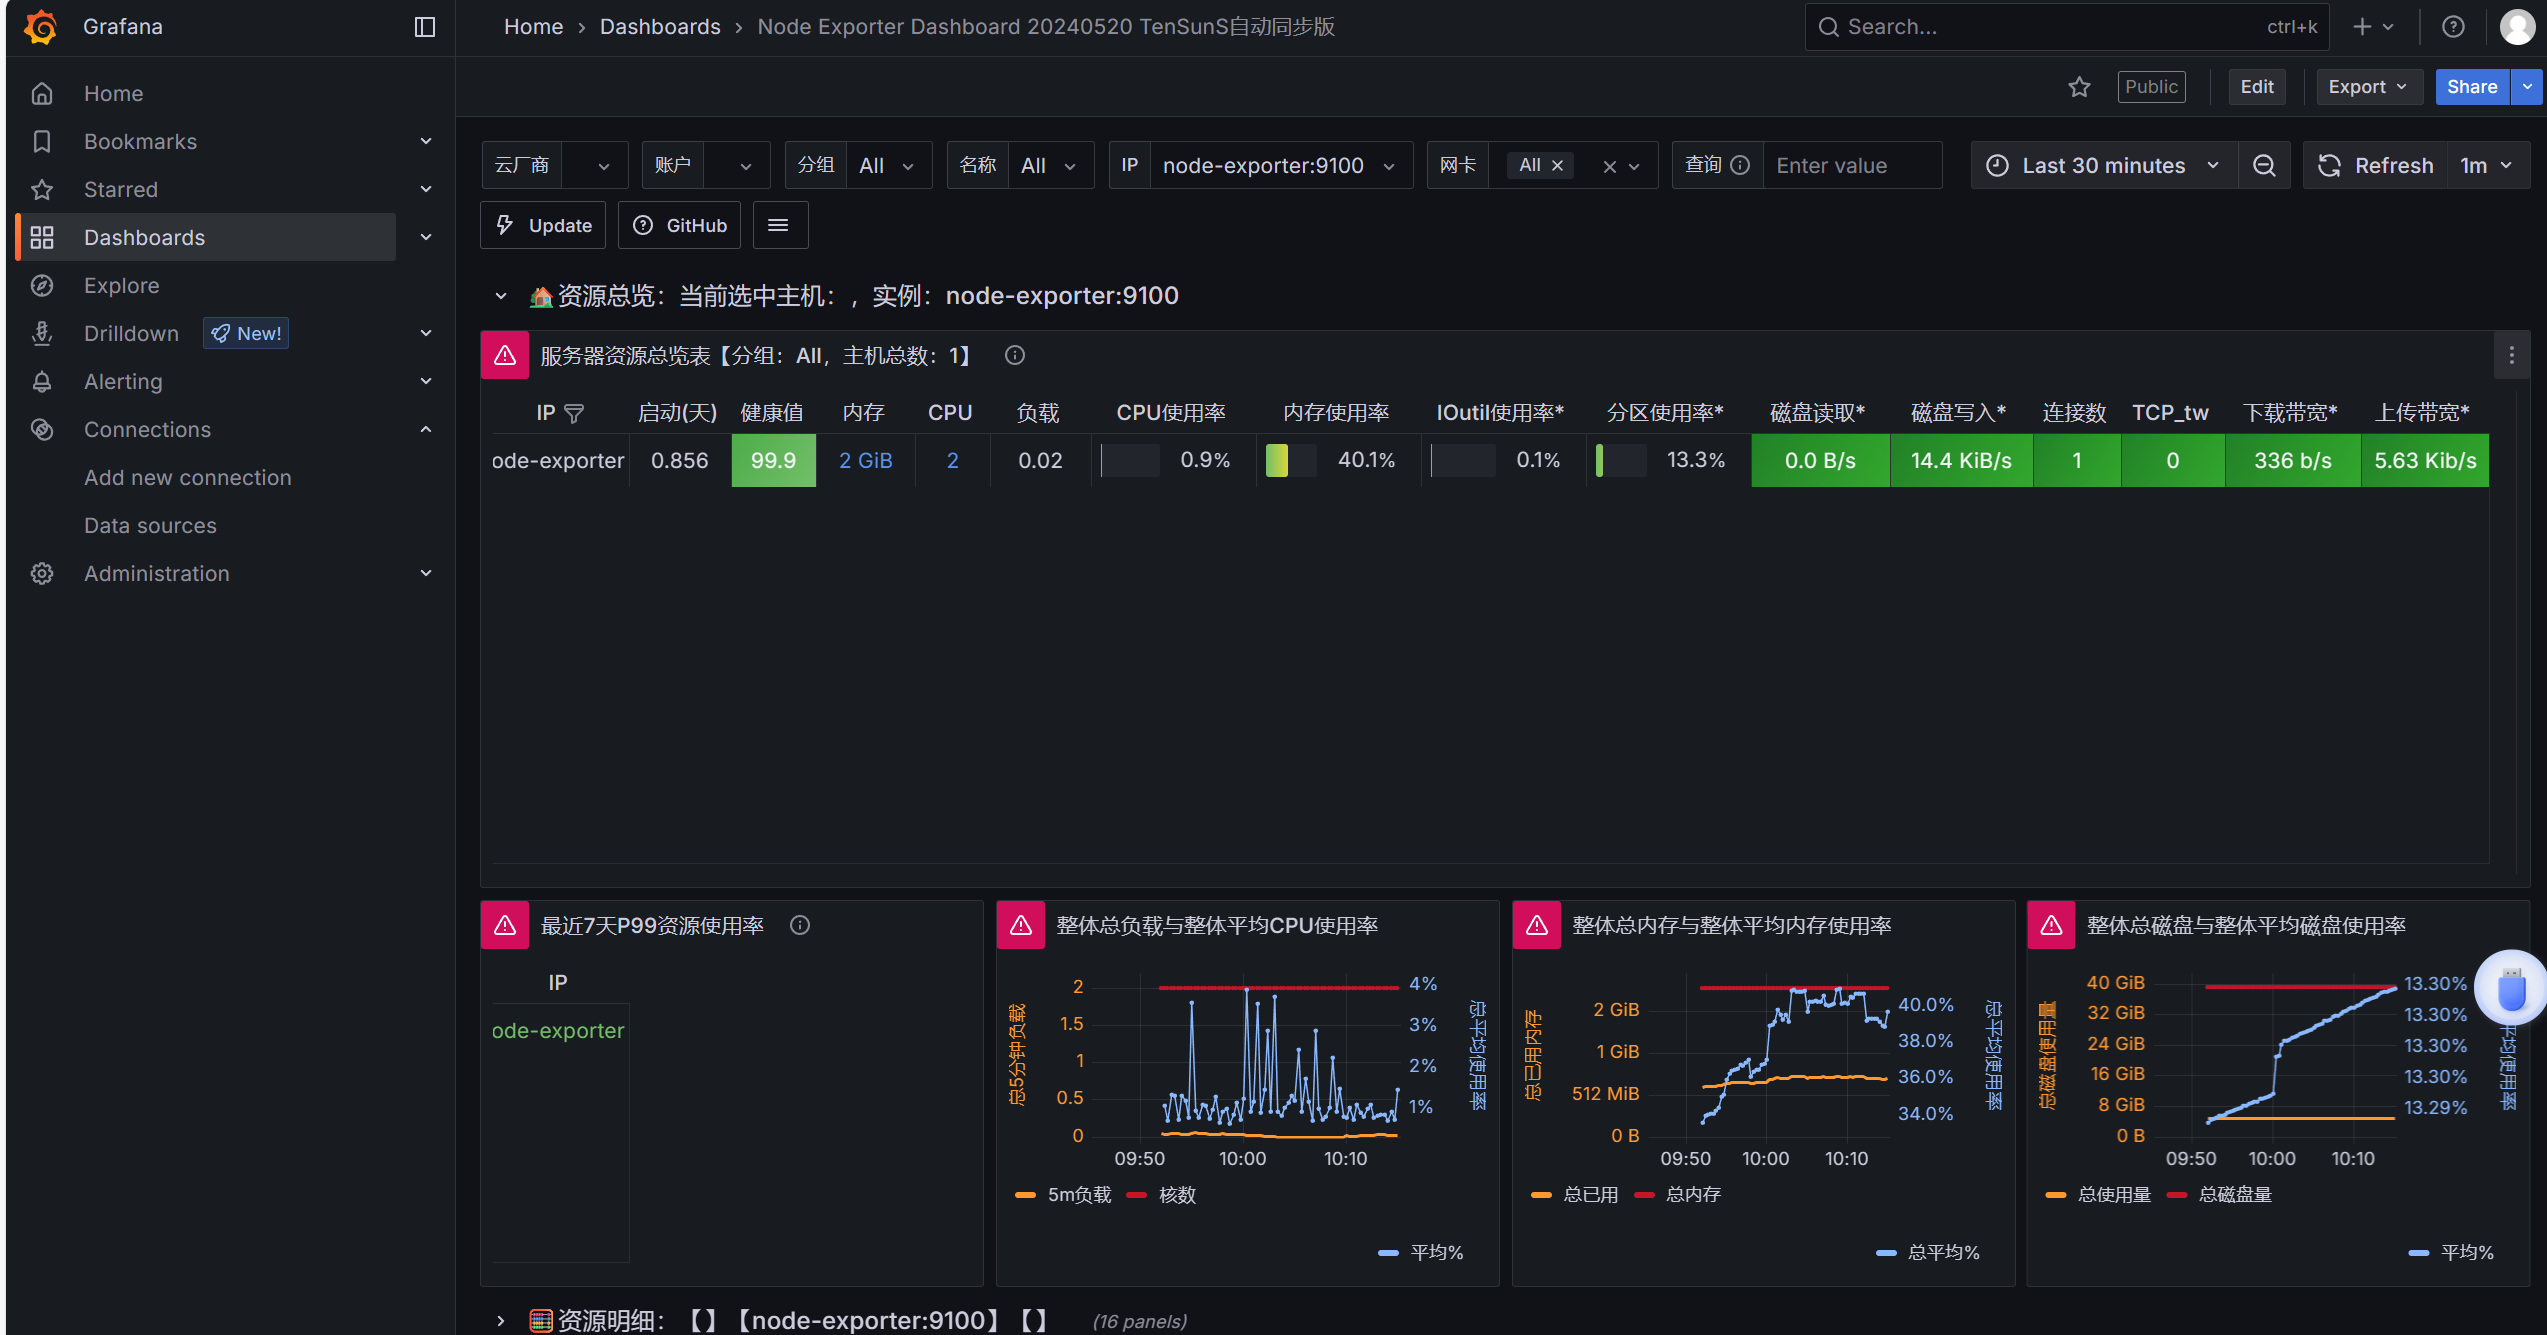The width and height of the screenshot is (2547, 1335).
Task: Toggle the sidebar dock menu icon
Action: 425,27
